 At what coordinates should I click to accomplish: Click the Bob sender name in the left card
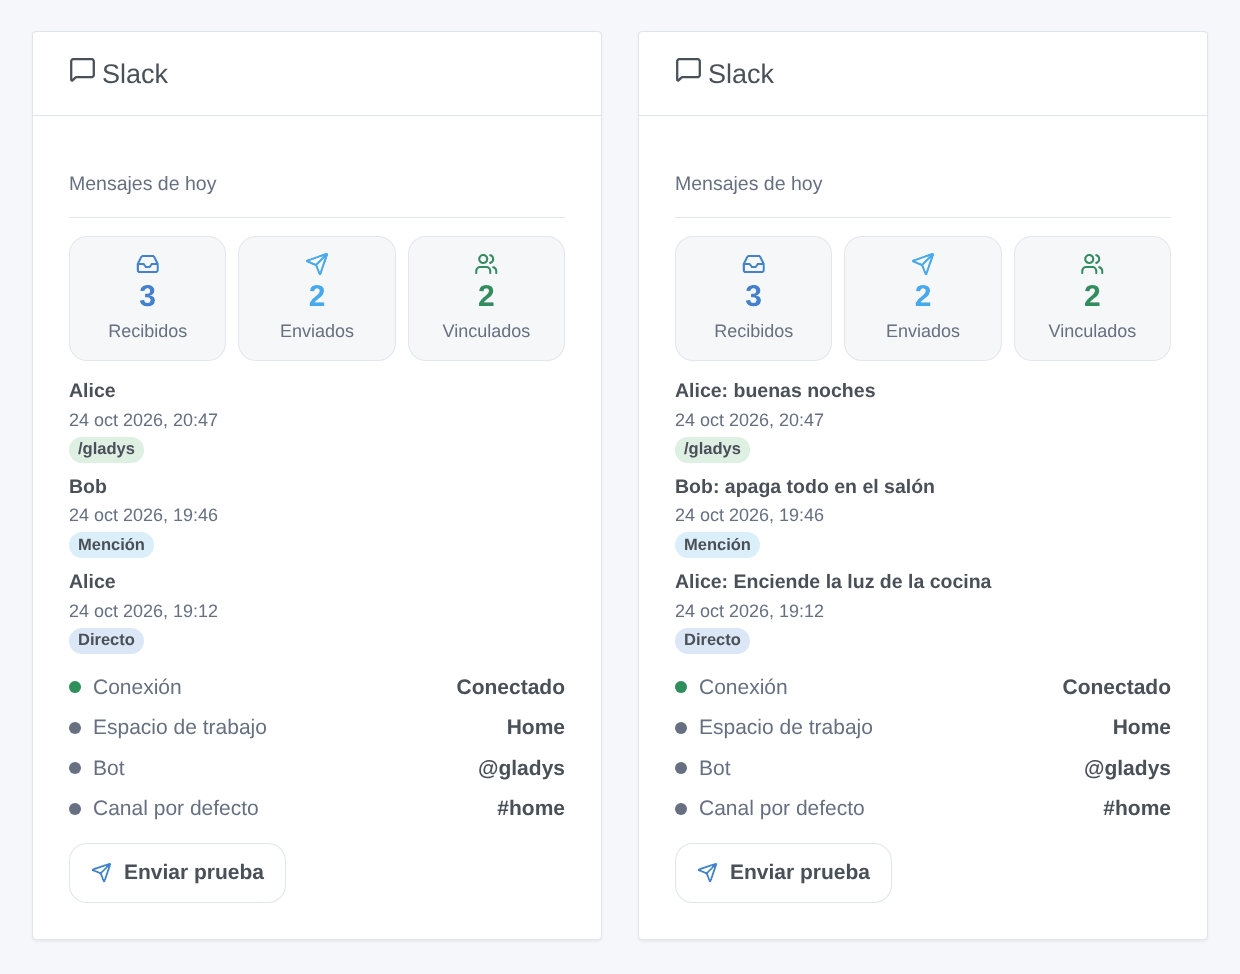click(x=88, y=487)
